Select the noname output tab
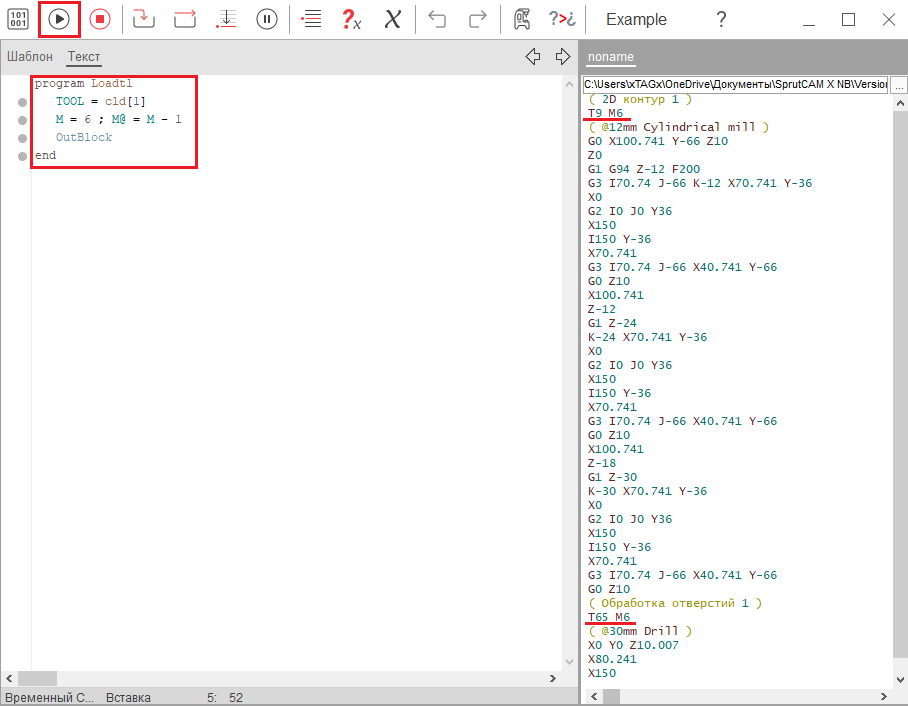This screenshot has height=706, width=908. [x=610, y=57]
